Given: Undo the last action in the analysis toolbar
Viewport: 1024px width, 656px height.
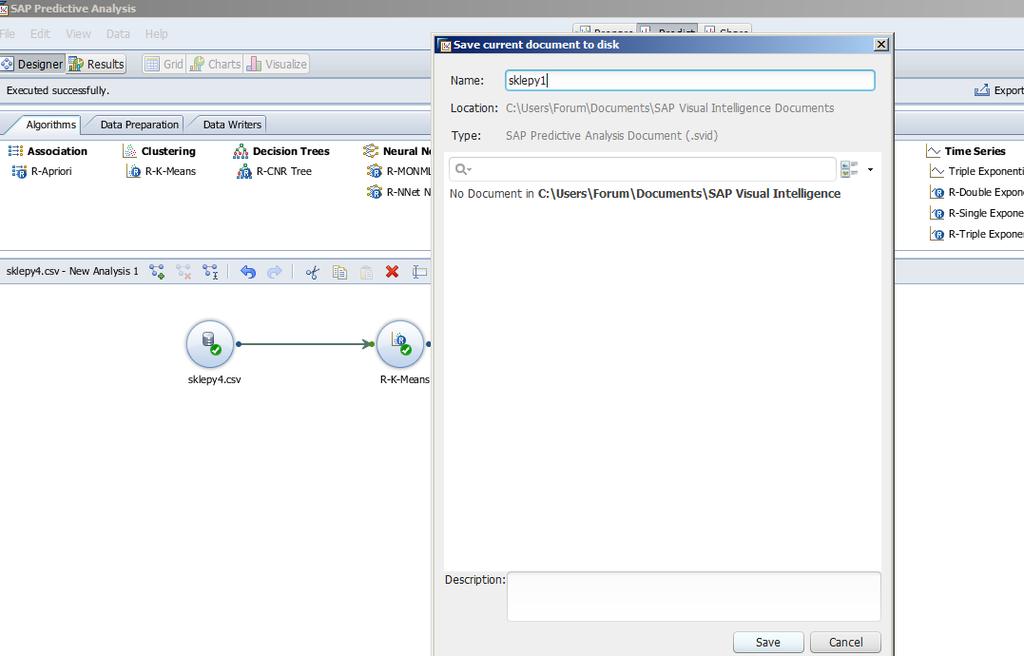Looking at the screenshot, I should [248, 272].
